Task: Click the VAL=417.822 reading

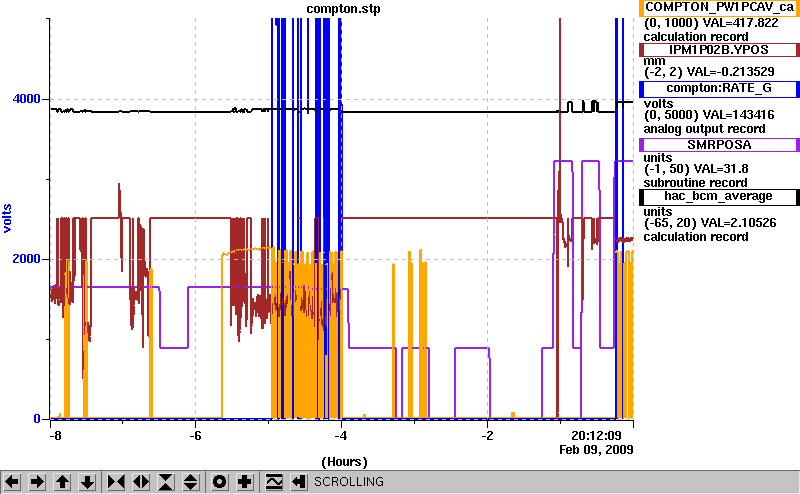Action: tap(740, 23)
